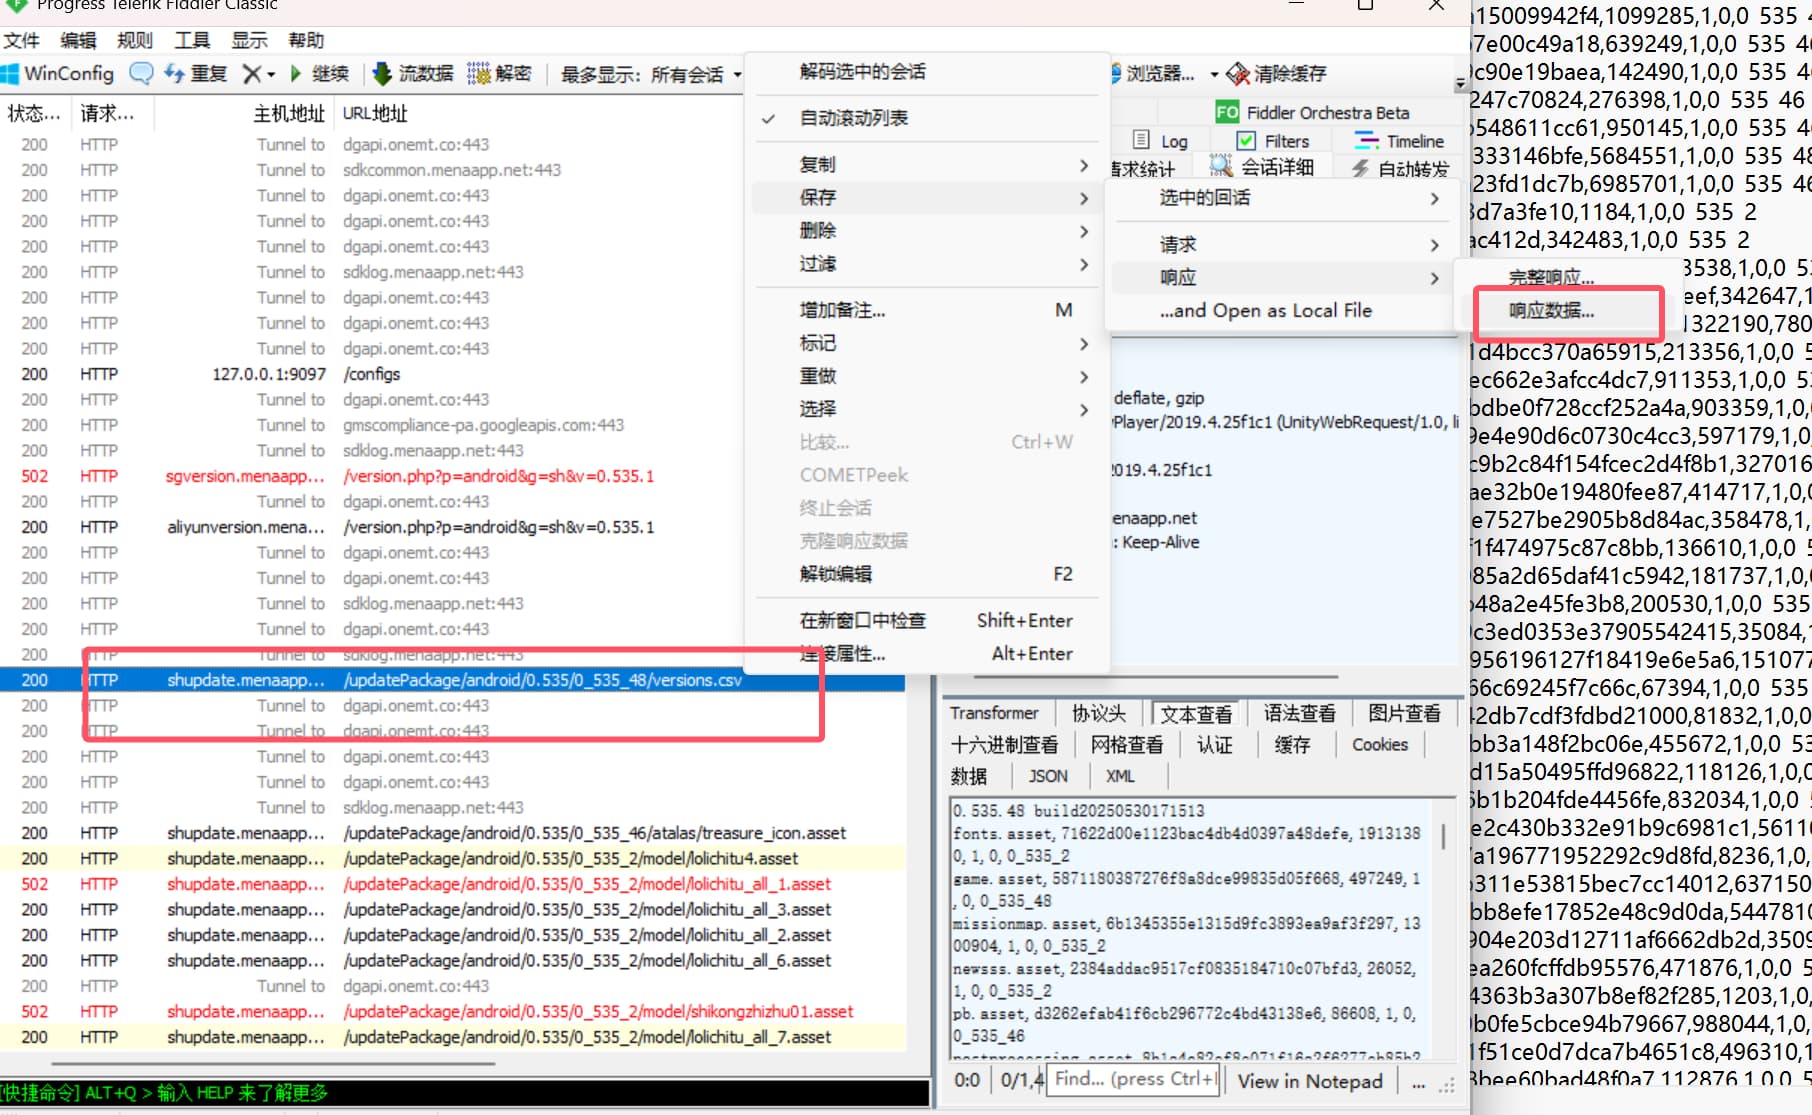This screenshot has width=1812, height=1115.
Task: Open the 帮助 menu
Action: [306, 40]
